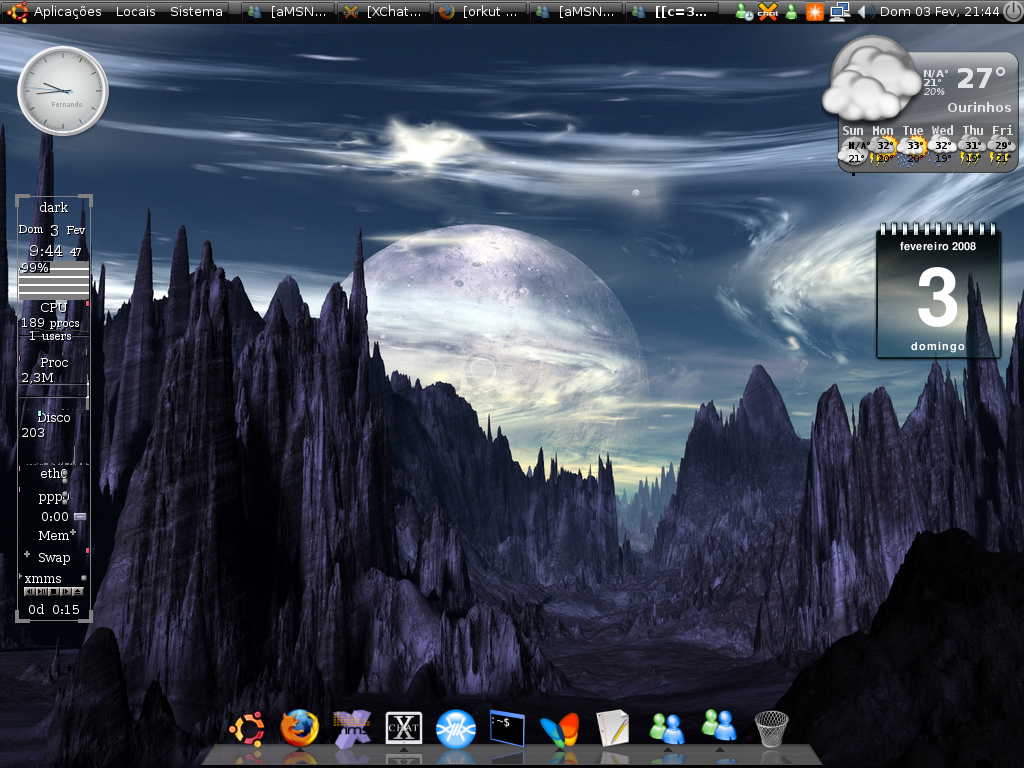Open the terminal icon in the dock

pyautogui.click(x=507, y=728)
